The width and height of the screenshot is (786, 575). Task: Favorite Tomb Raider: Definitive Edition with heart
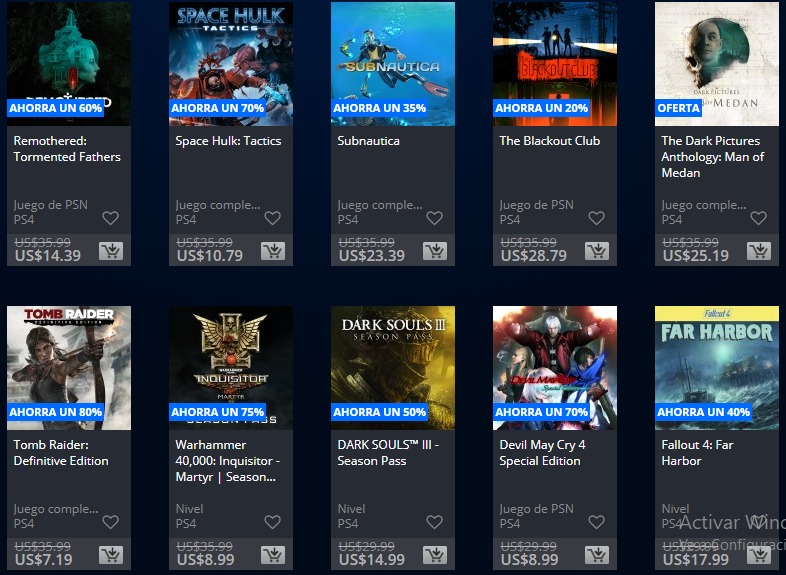[110, 522]
